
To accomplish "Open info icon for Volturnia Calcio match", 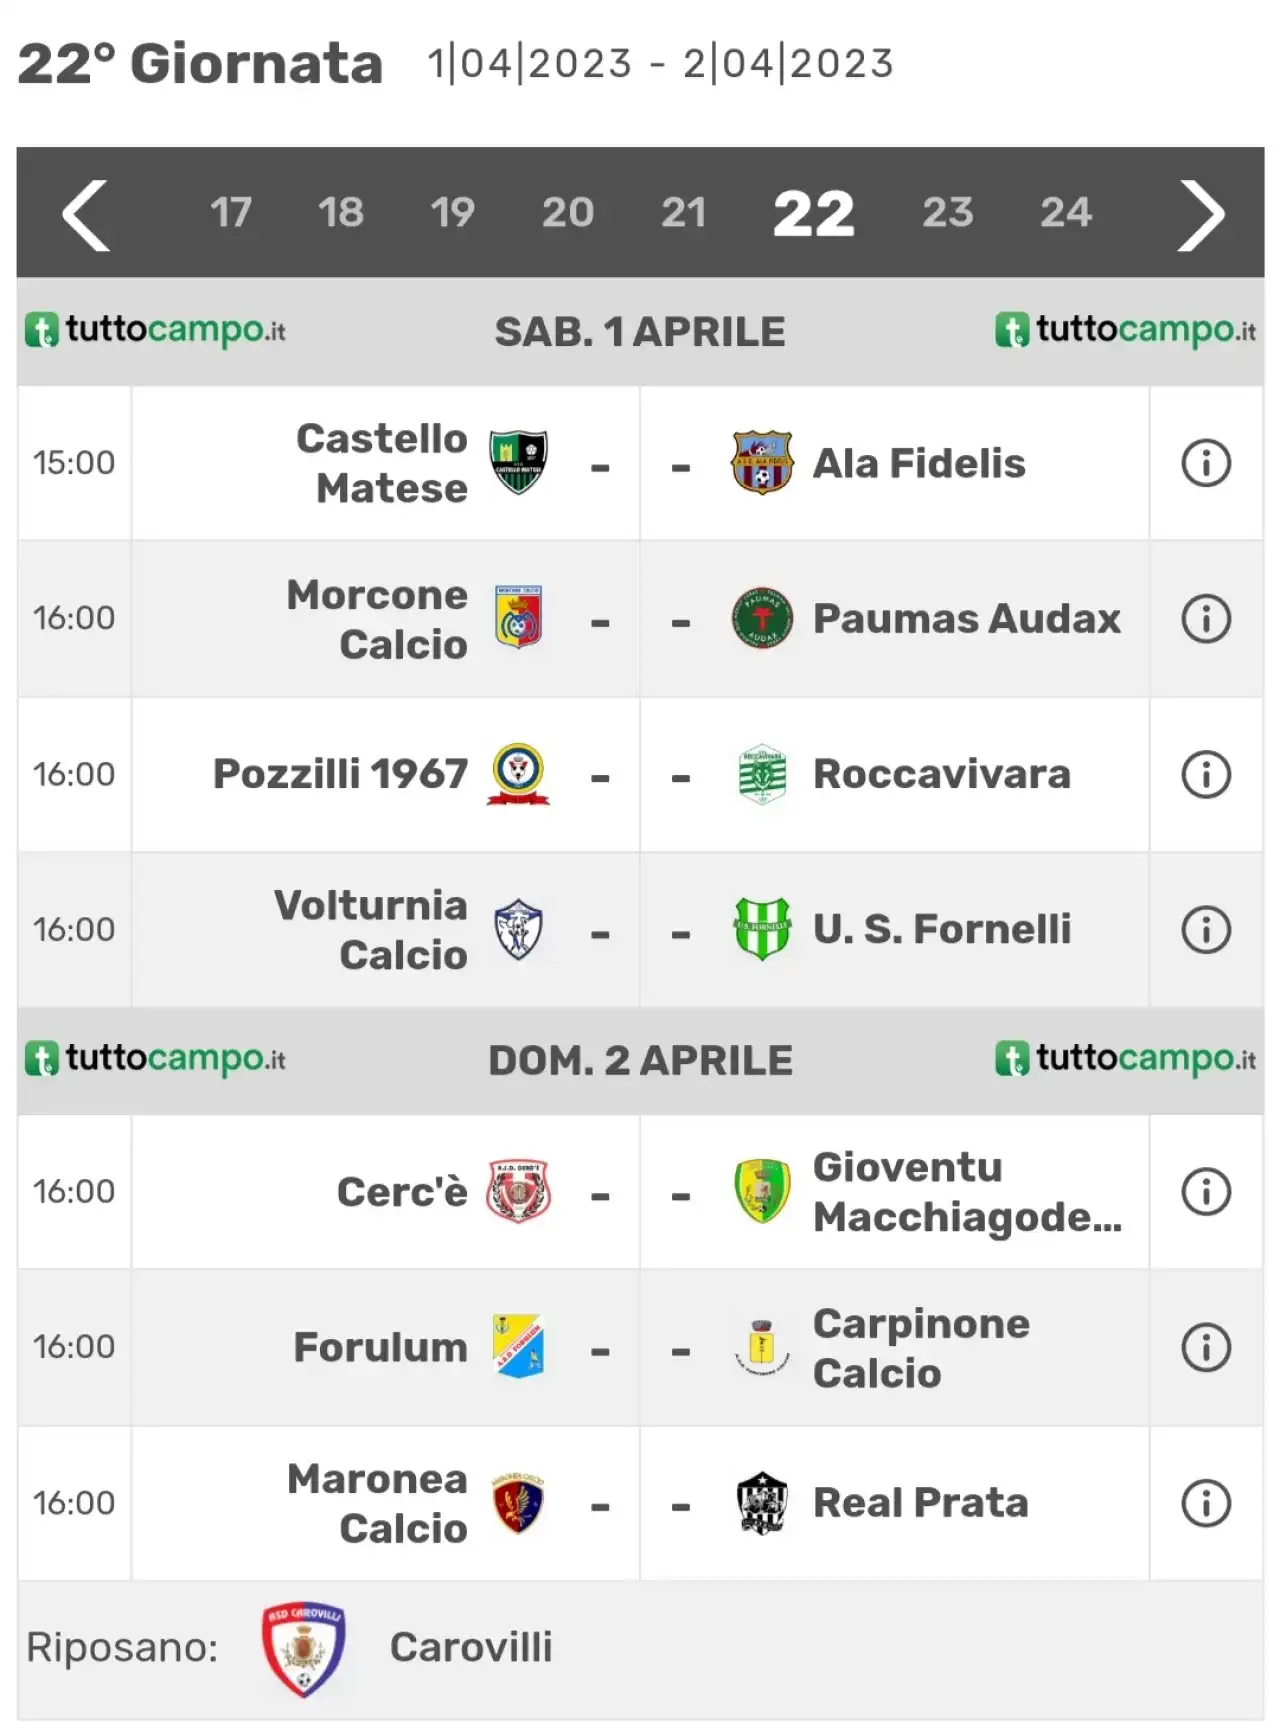I will pyautogui.click(x=1206, y=930).
